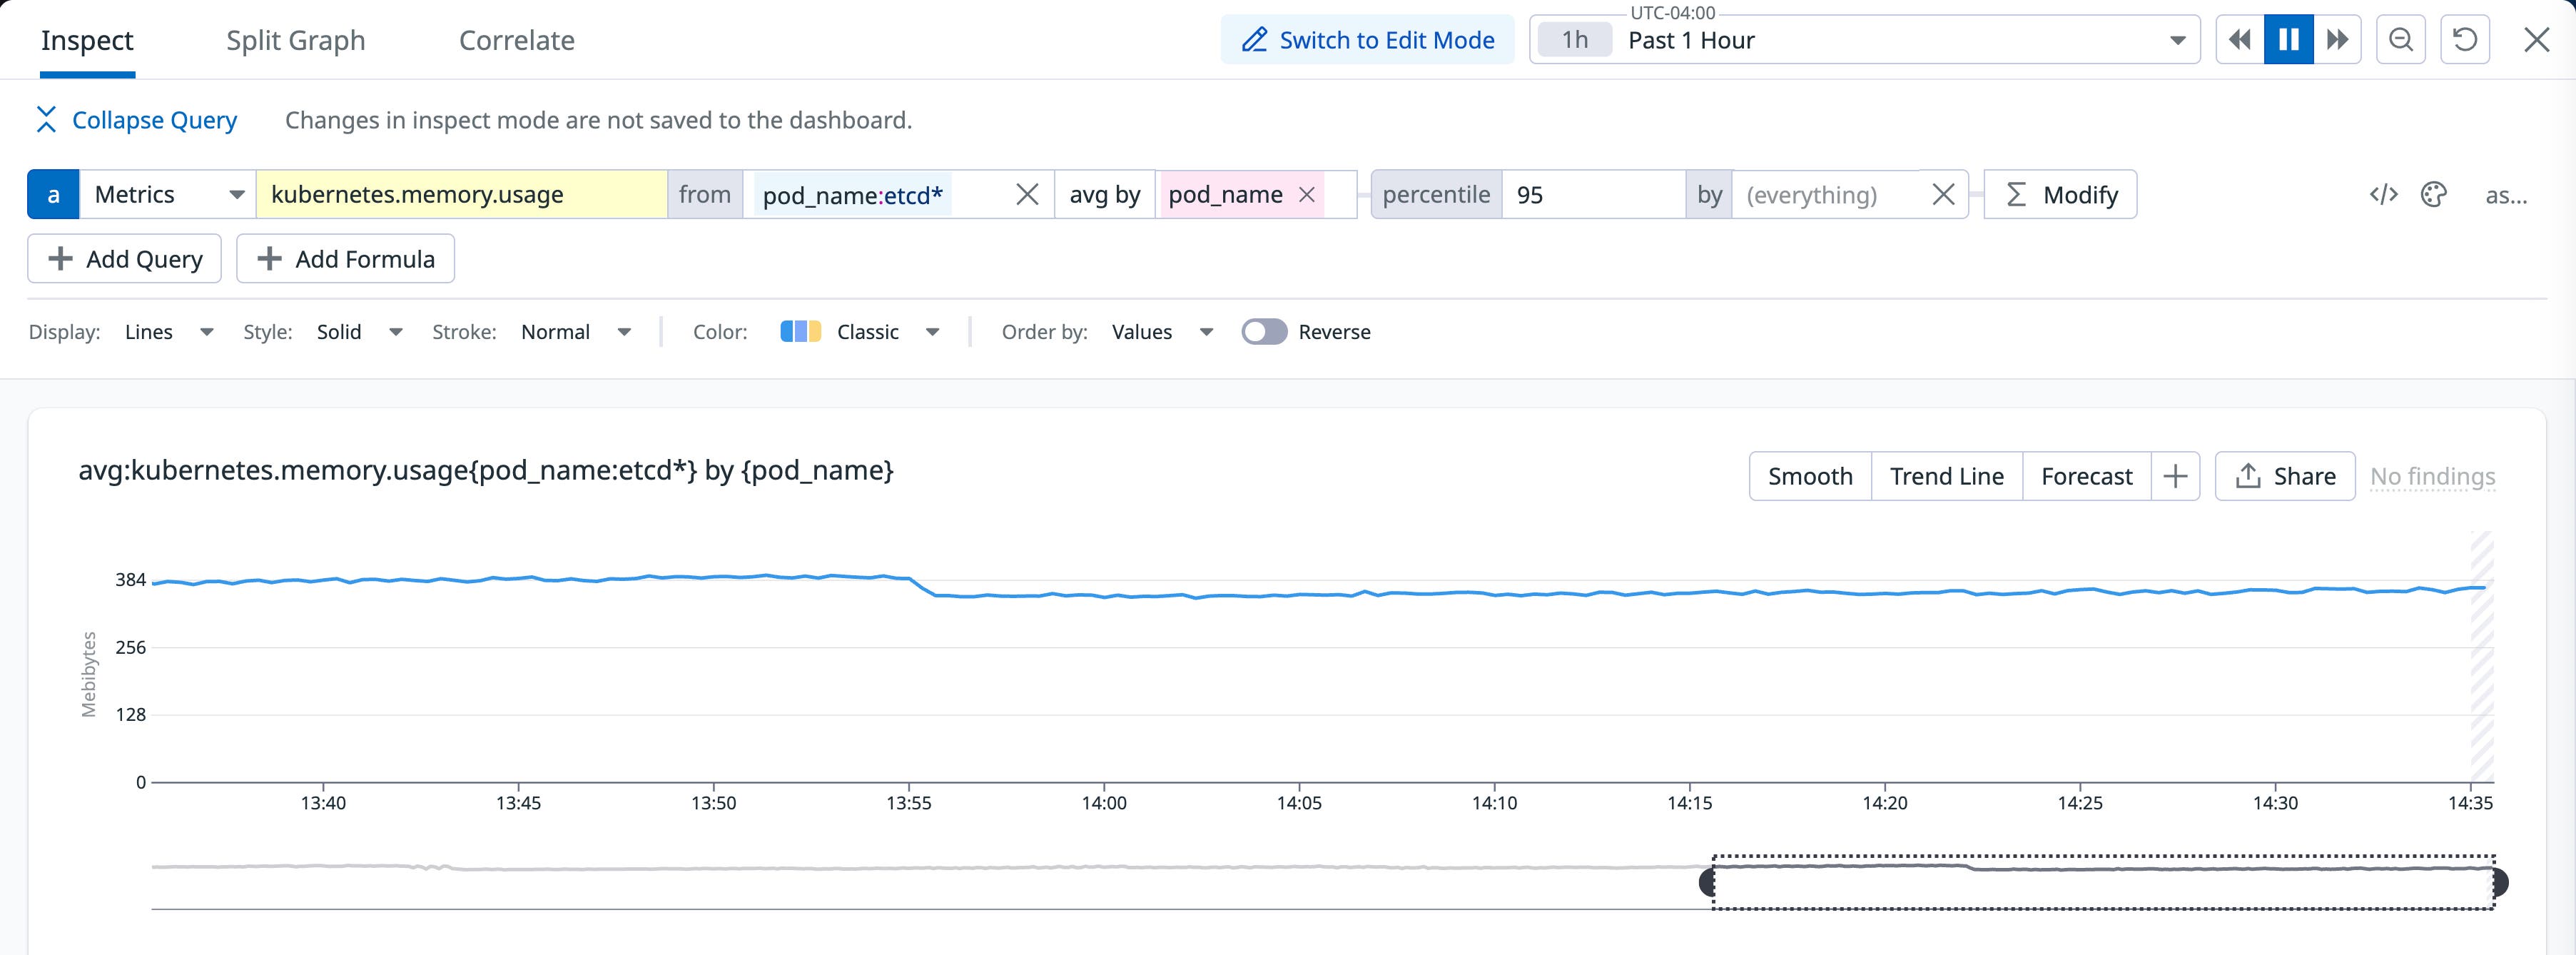Open the query code editor icon

[2385, 195]
